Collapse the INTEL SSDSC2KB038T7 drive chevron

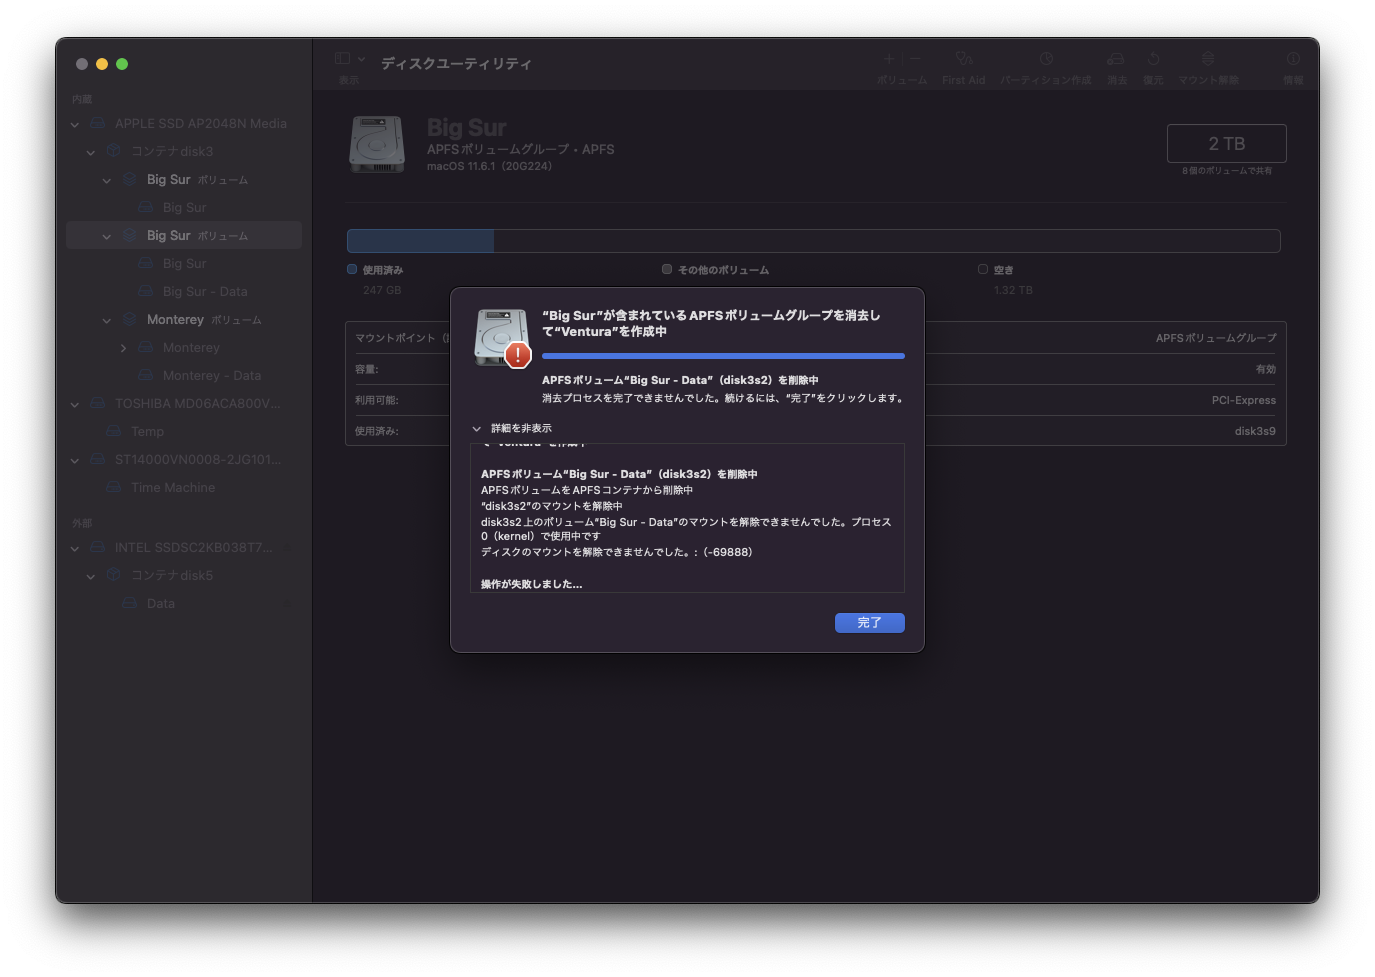(75, 548)
